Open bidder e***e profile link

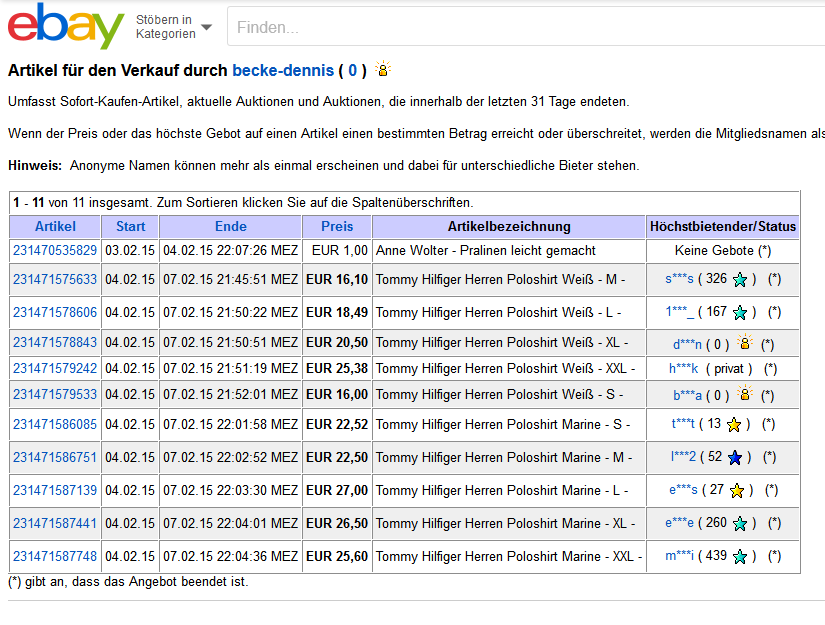(679, 523)
